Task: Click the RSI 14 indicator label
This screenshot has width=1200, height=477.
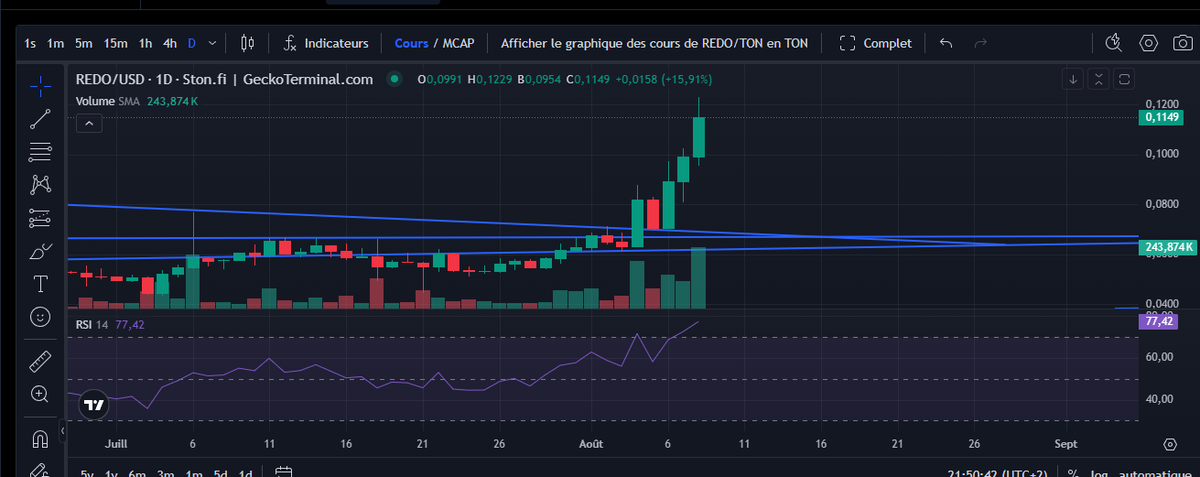Action: (x=93, y=324)
